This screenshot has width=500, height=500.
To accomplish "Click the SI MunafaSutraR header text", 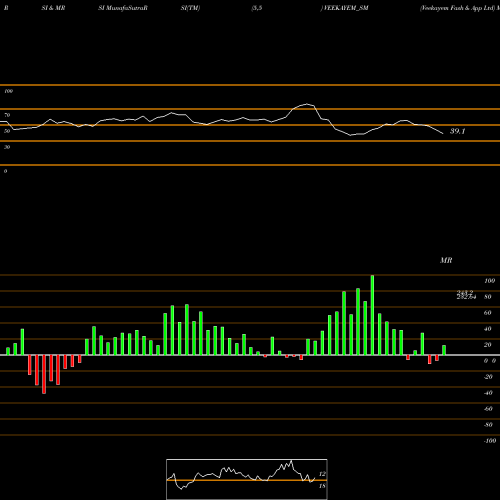I will coord(123,8).
